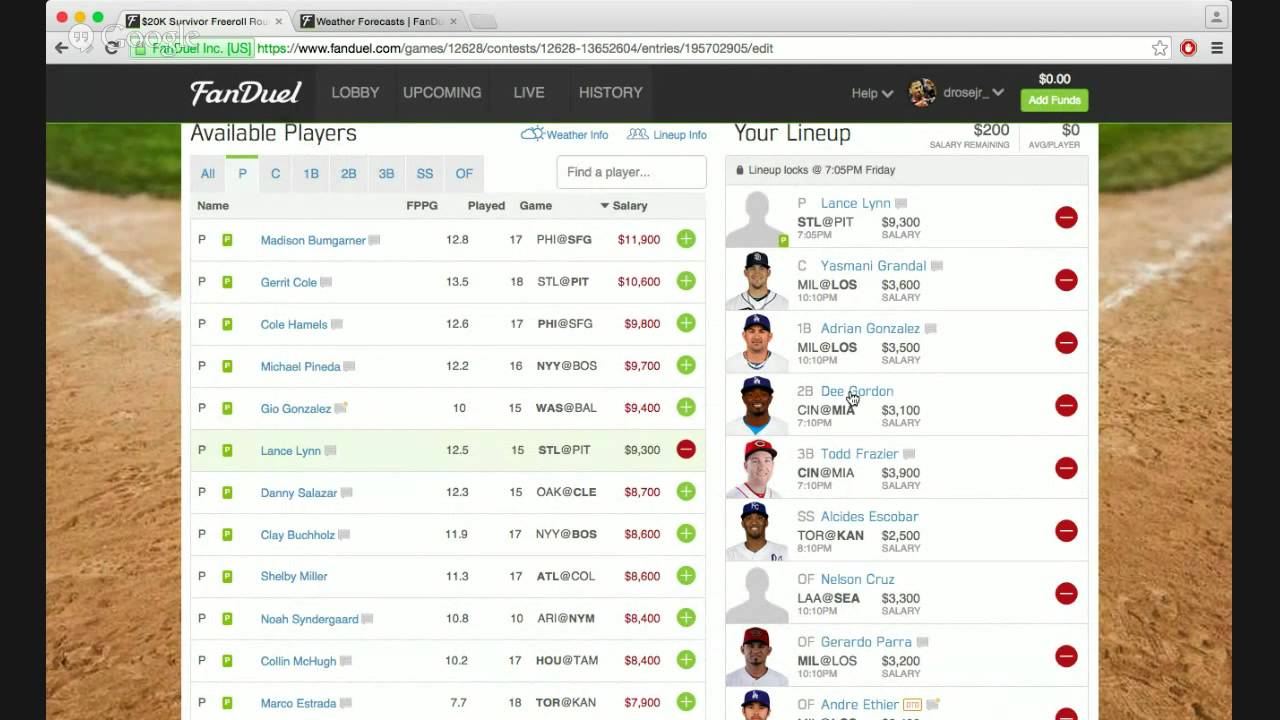Open Gerrit Cole player link
This screenshot has width=1280, height=720.
tap(289, 282)
